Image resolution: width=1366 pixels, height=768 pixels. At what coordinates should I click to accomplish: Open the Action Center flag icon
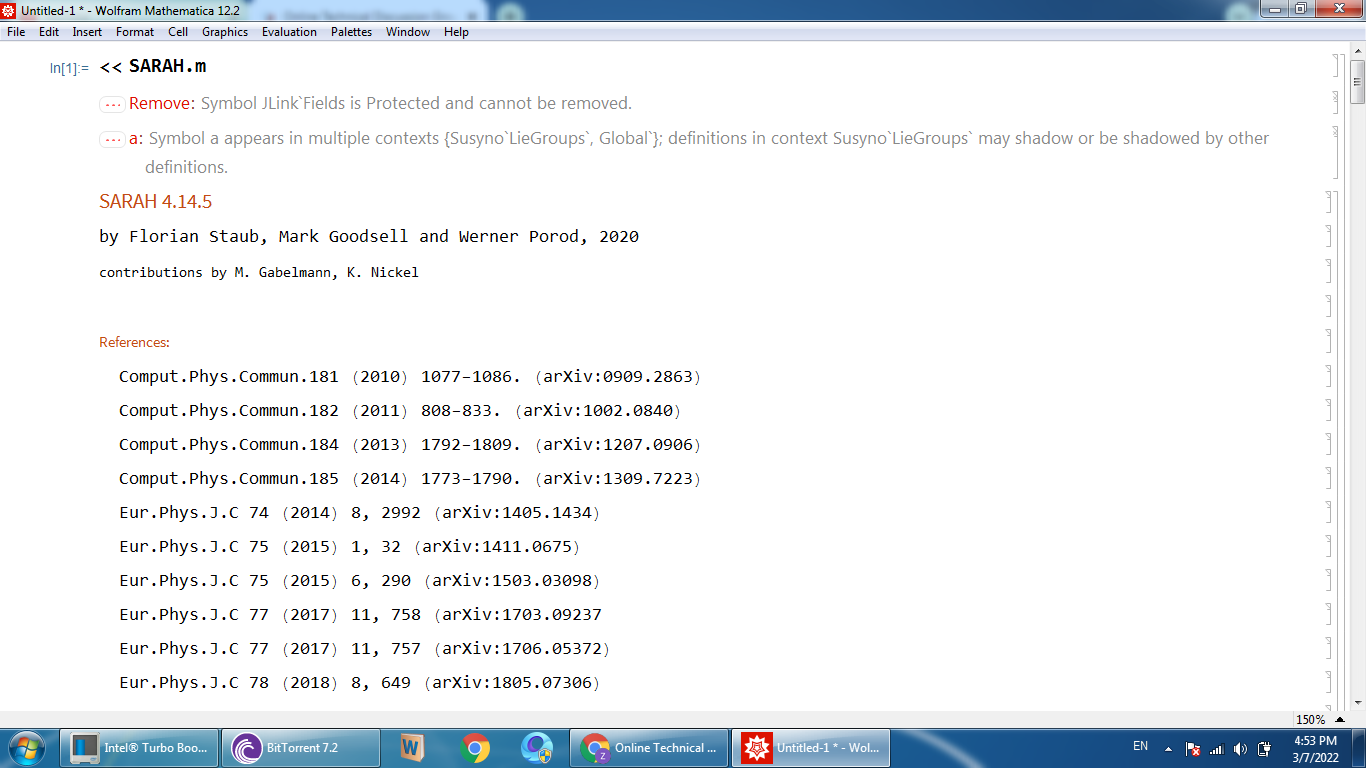[1192, 748]
